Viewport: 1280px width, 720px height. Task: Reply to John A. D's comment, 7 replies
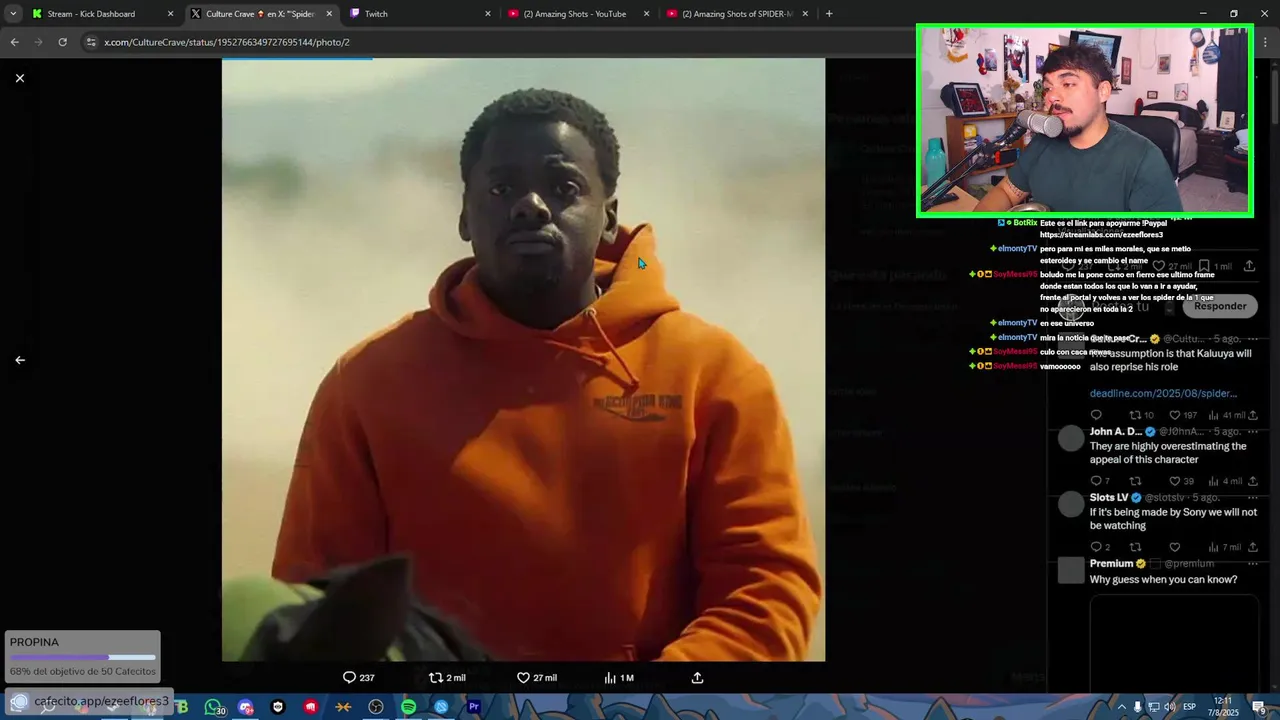(x=1100, y=481)
